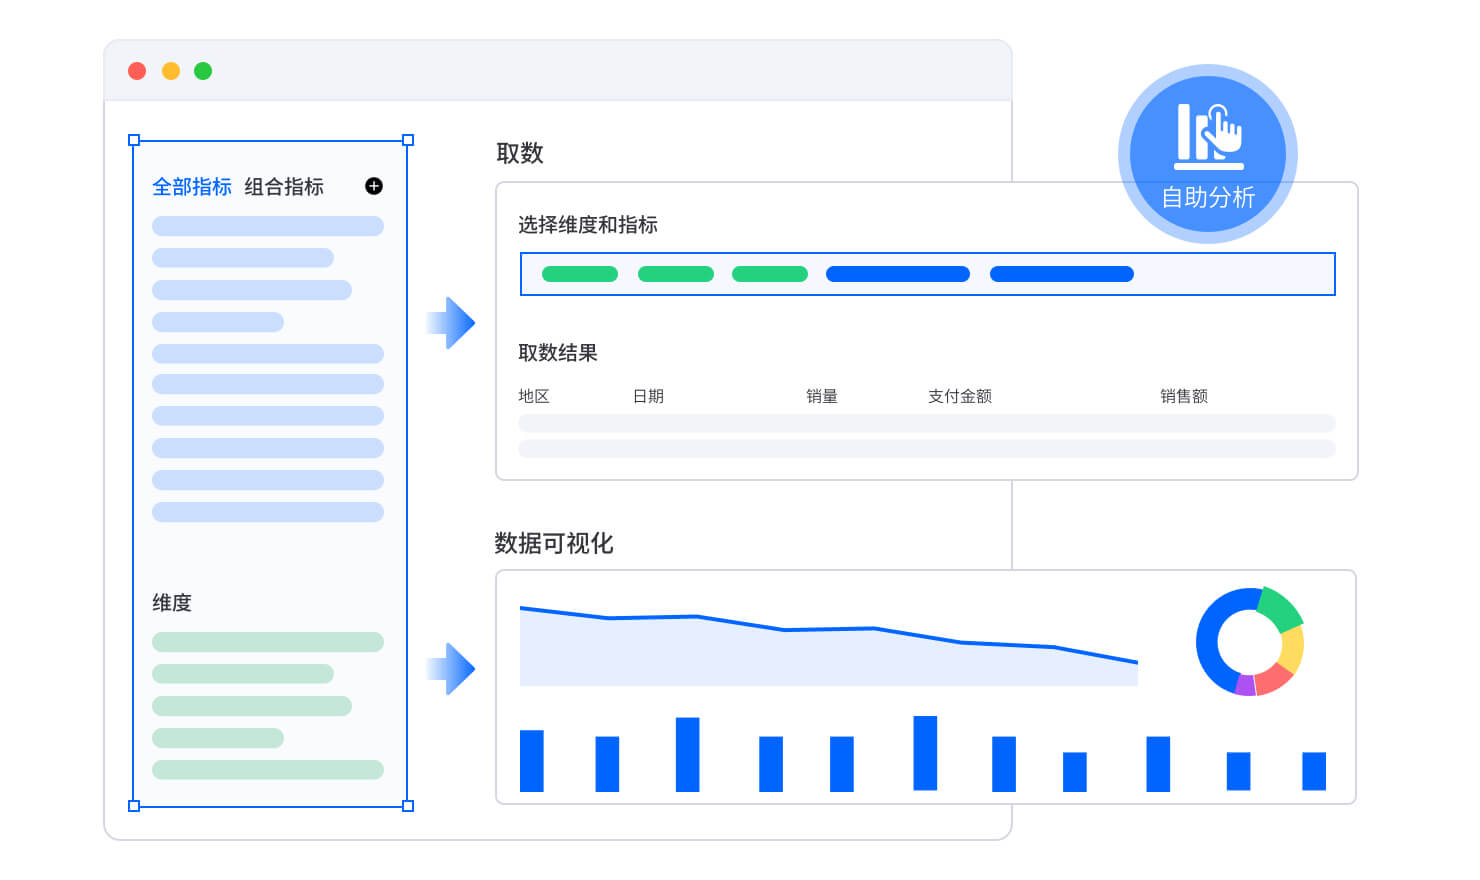The width and height of the screenshot is (1480, 880).
Task: Click the 自助分析 circular badge icon
Action: point(1208,153)
